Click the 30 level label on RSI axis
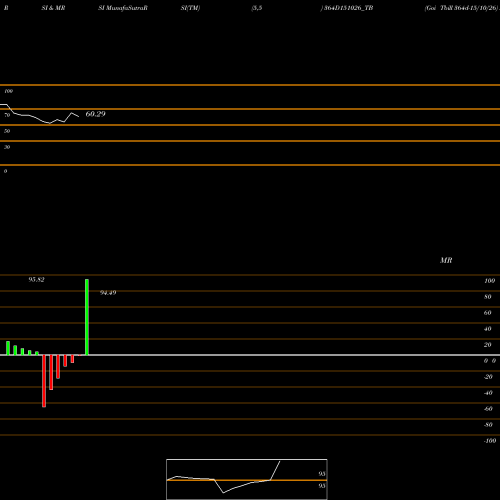 (x=7, y=147)
